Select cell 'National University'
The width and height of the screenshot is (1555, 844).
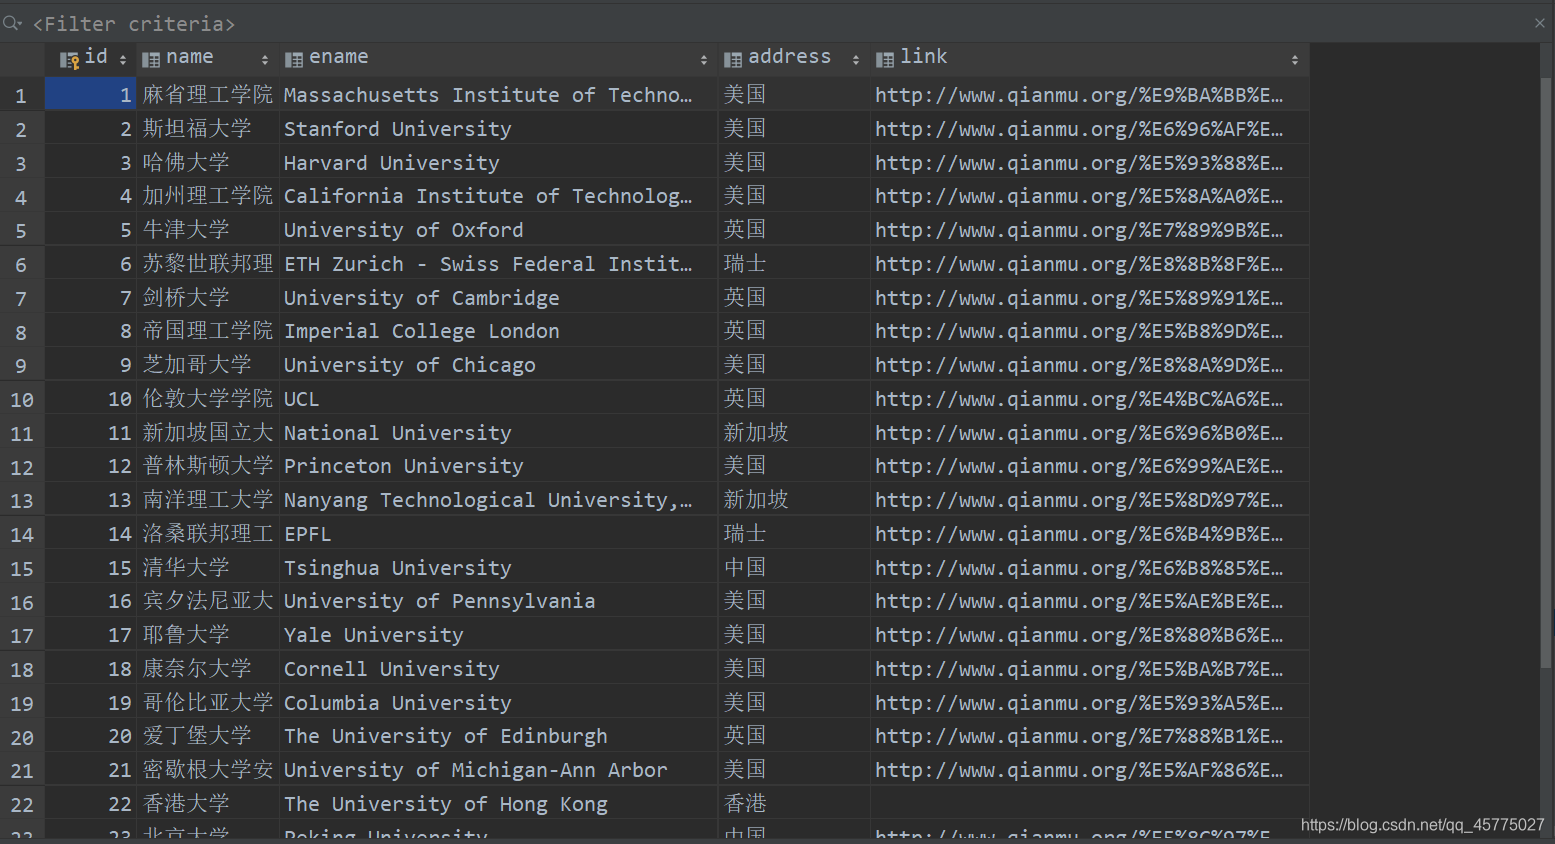[x=498, y=433]
